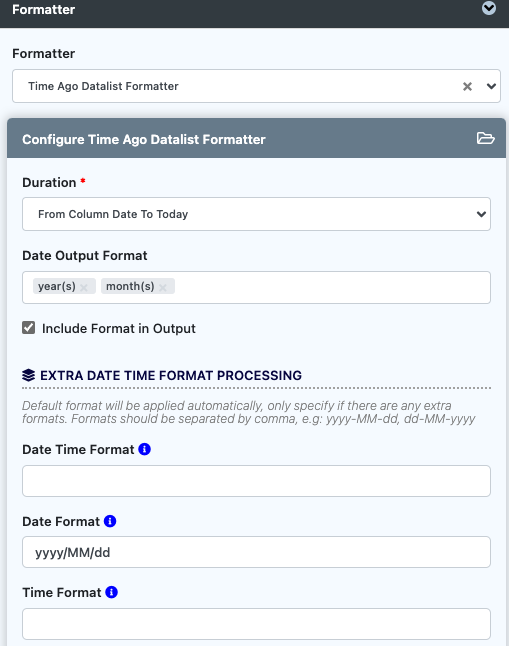Show info for Time Format
Image resolution: width=509 pixels, height=646 pixels.
tap(112, 592)
